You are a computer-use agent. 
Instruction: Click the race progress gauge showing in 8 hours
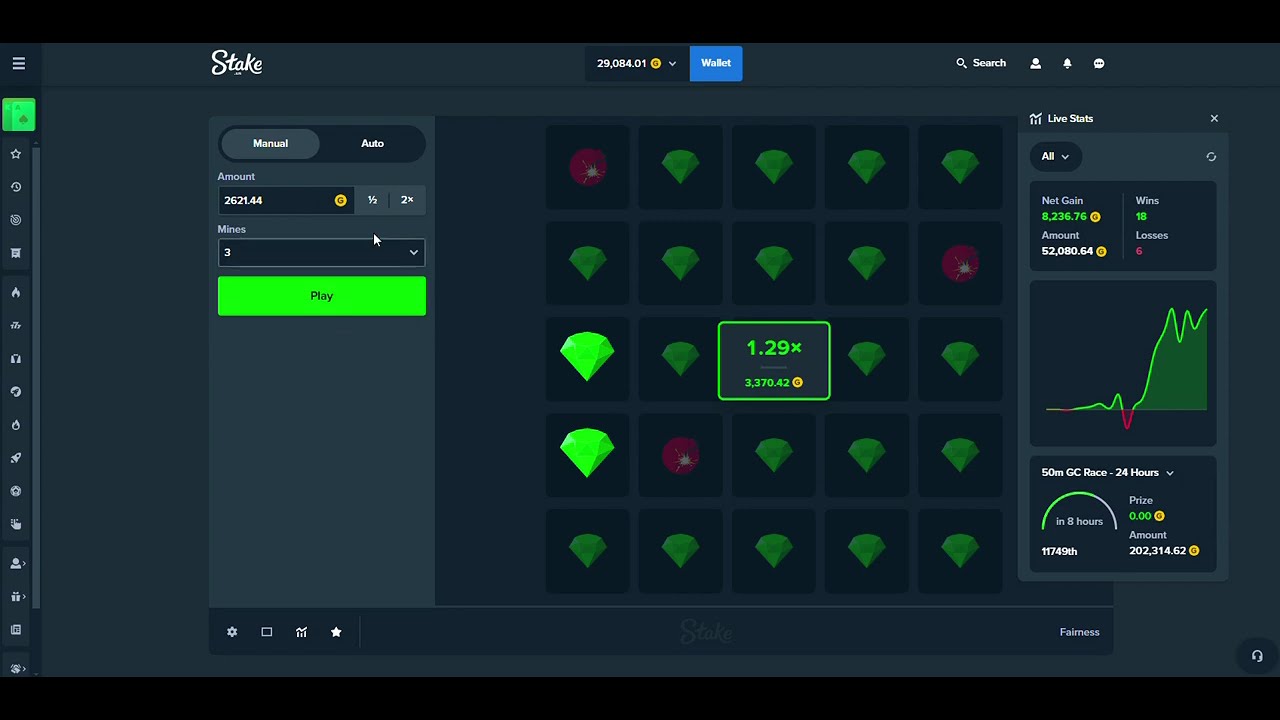(1078, 511)
